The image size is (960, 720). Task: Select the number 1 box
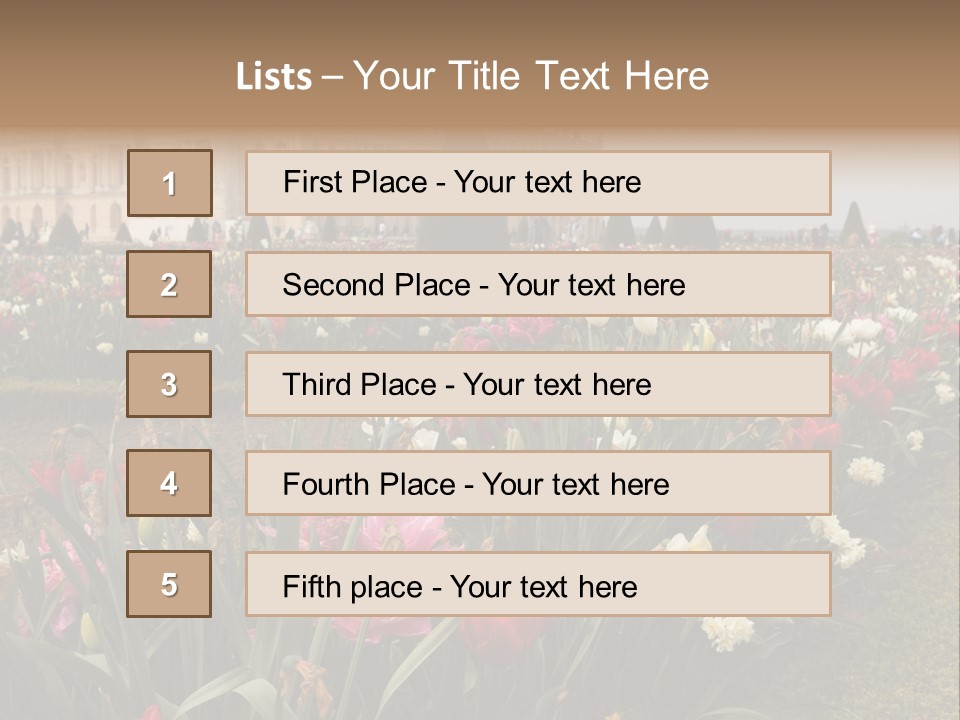point(170,183)
